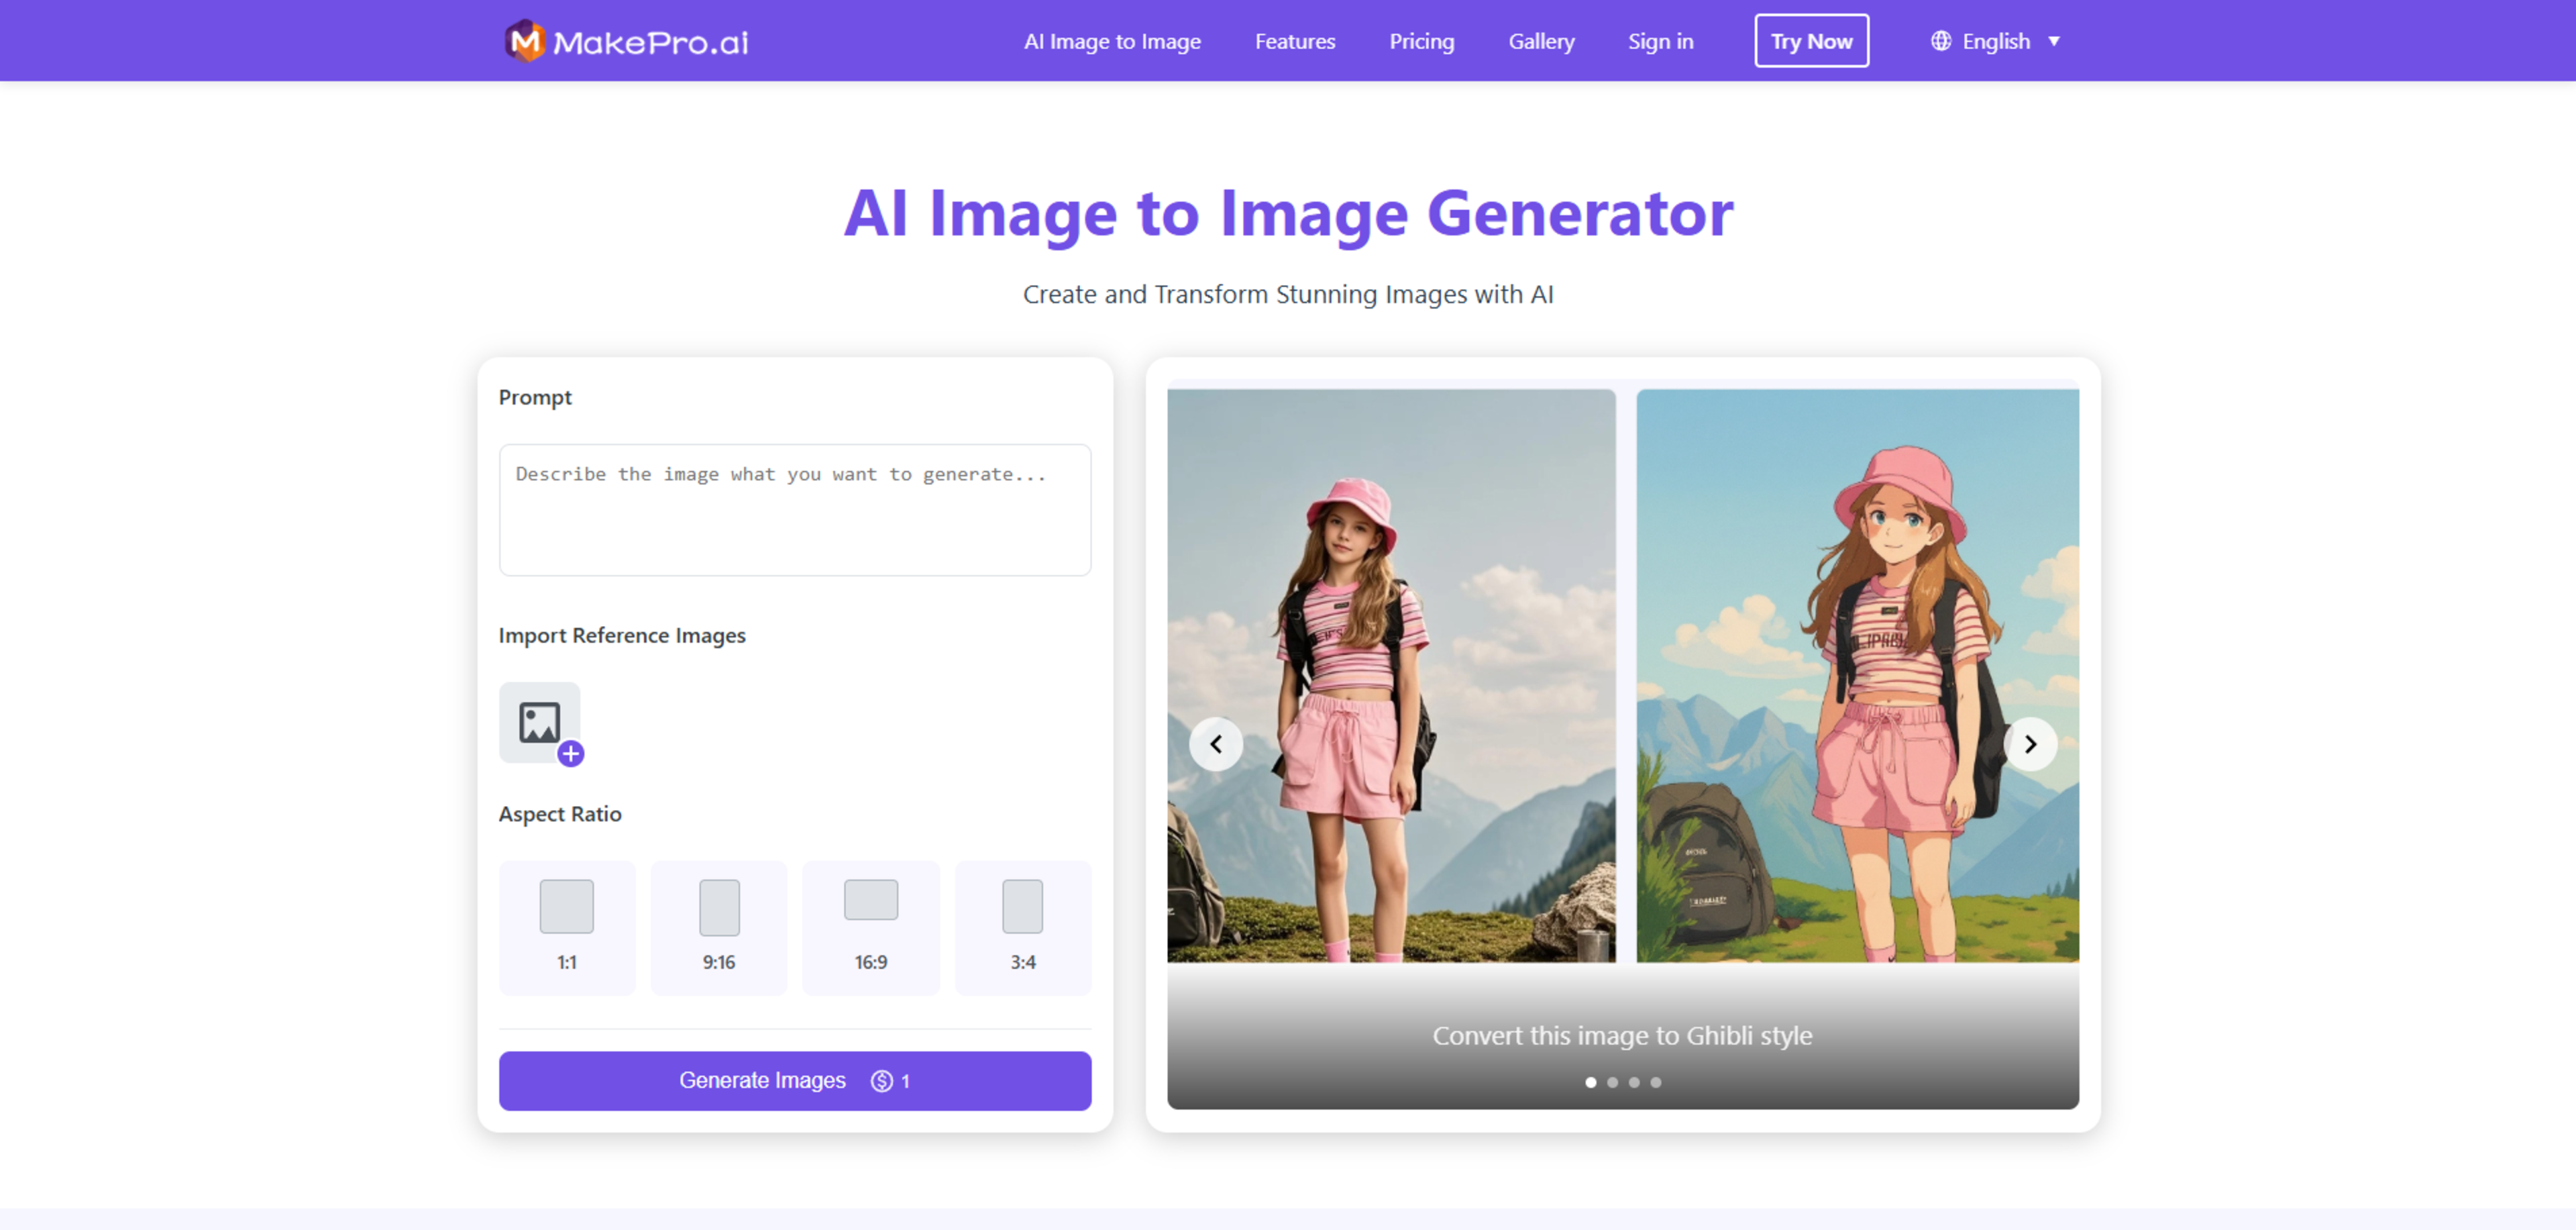Image resolution: width=2576 pixels, height=1230 pixels.
Task: Expand language menu via dropdown arrow
Action: (x=2054, y=41)
